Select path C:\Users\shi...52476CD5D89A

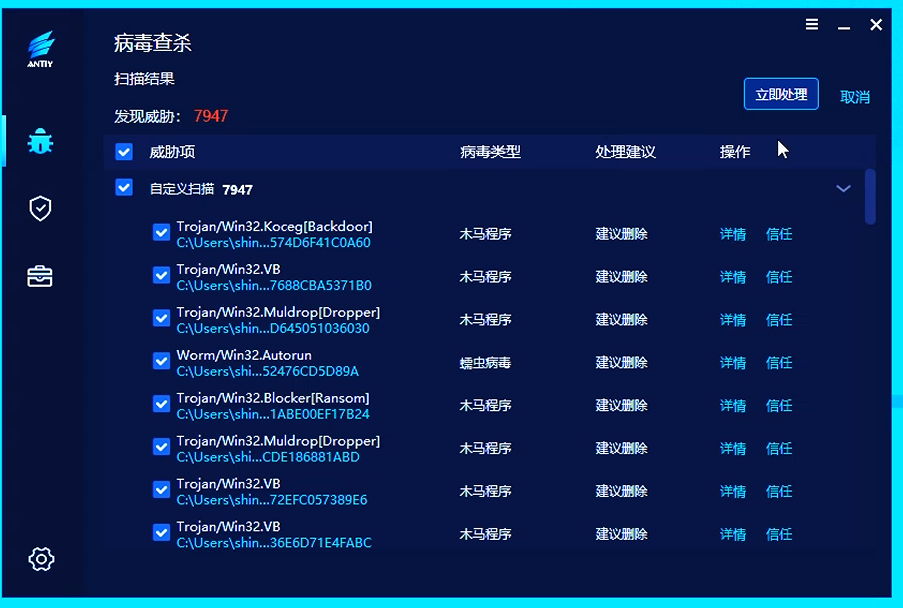[267, 371]
